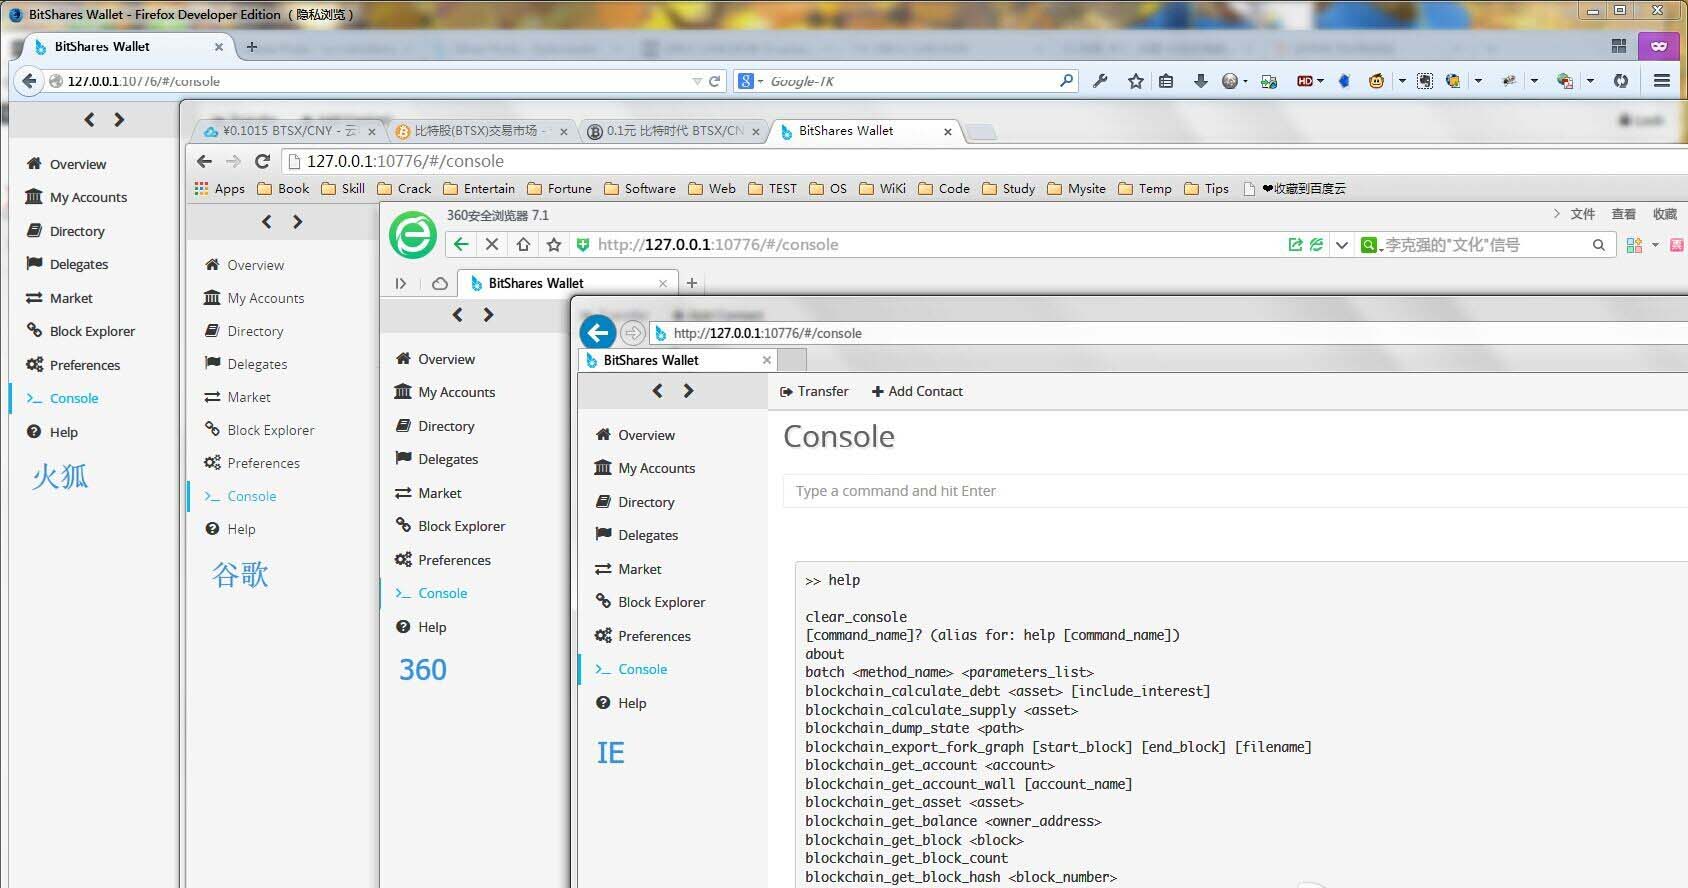The height and width of the screenshot is (888, 1688).
Task: Click Transfer in IE wallet toolbar
Action: pyautogui.click(x=814, y=391)
